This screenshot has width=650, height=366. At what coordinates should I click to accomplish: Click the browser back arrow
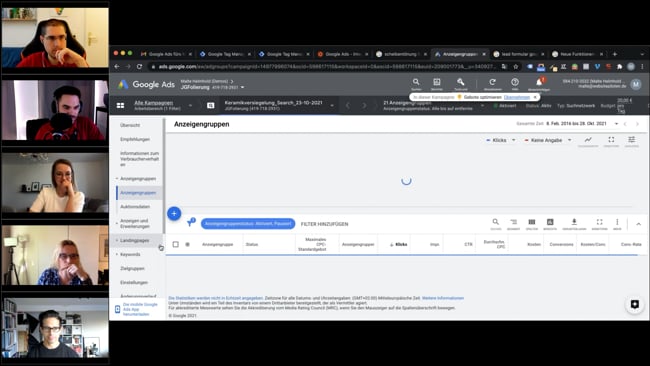(117, 67)
